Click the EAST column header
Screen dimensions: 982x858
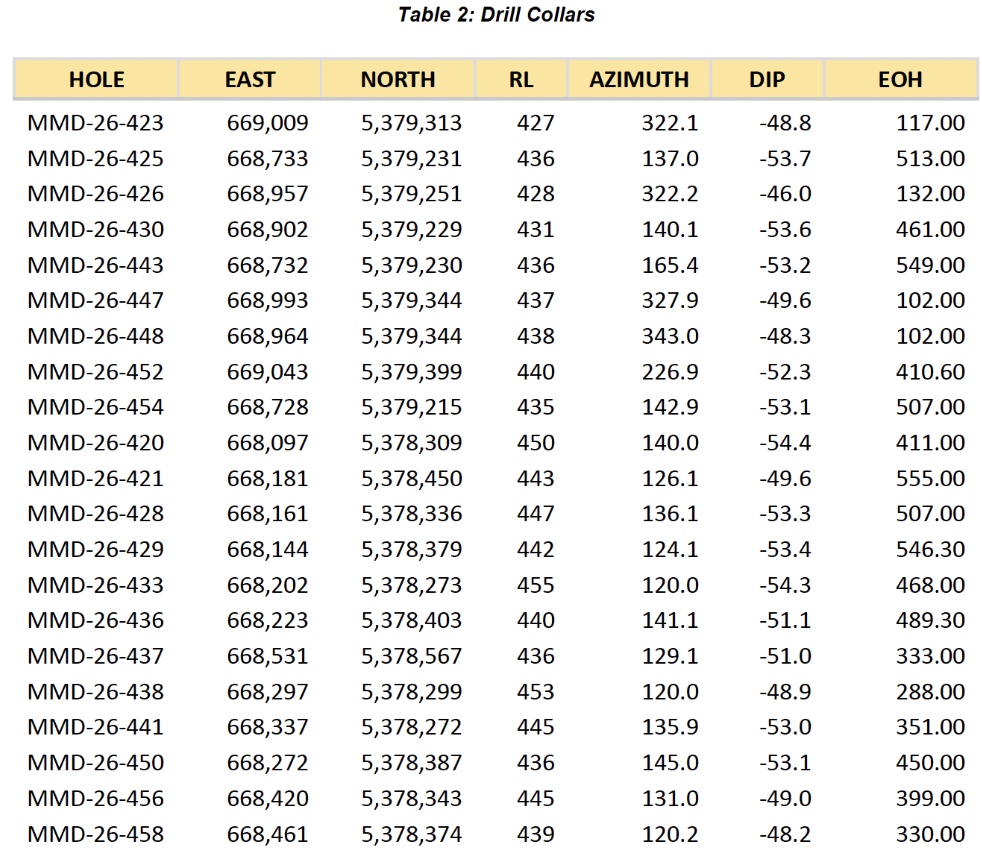(250, 80)
